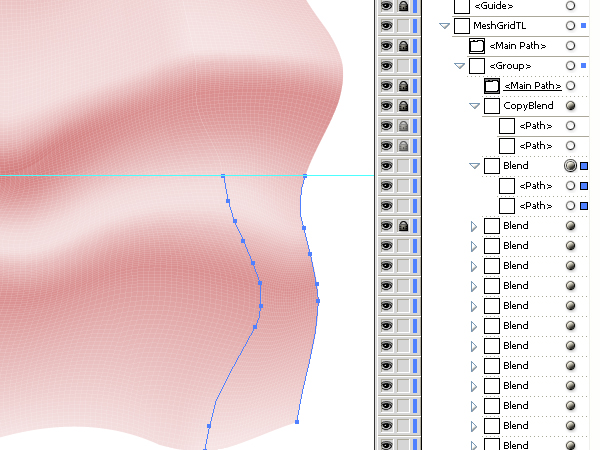Select anchor point where left blue path meets guide

click(223, 176)
